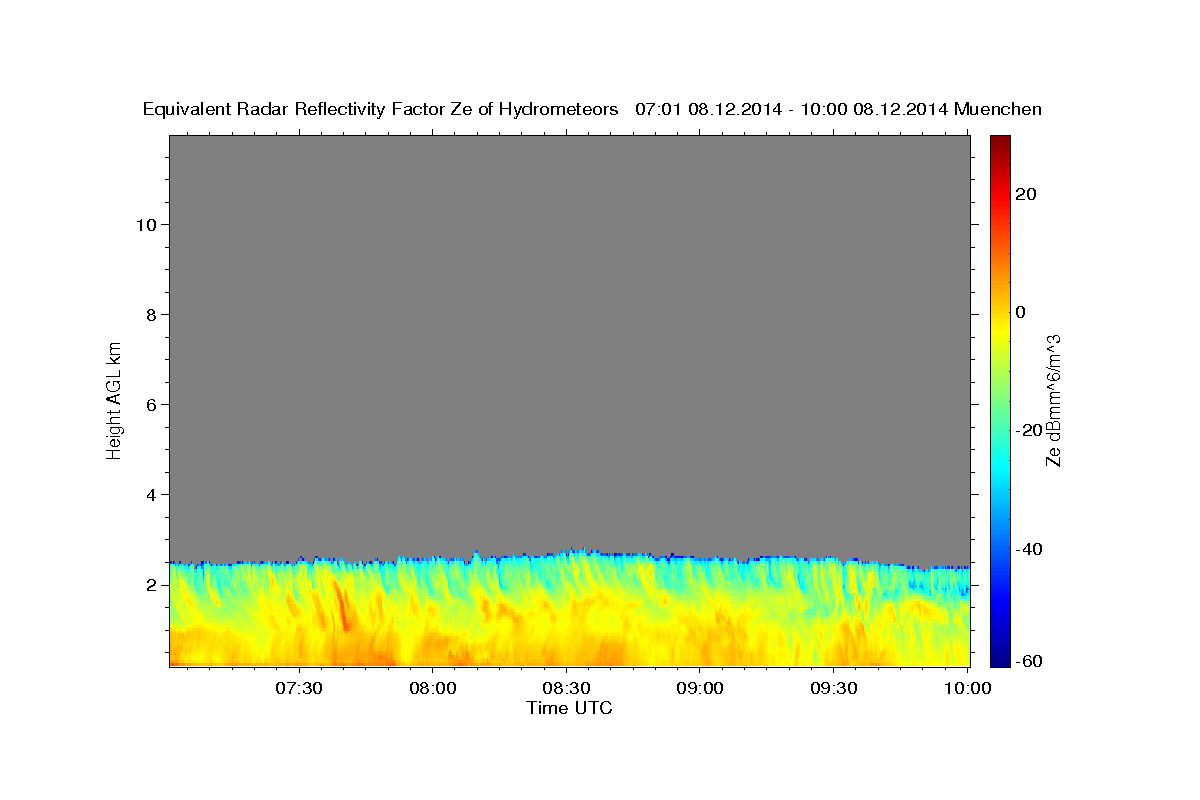
Task: Click the colorbar value label 0
Action: point(1020,312)
